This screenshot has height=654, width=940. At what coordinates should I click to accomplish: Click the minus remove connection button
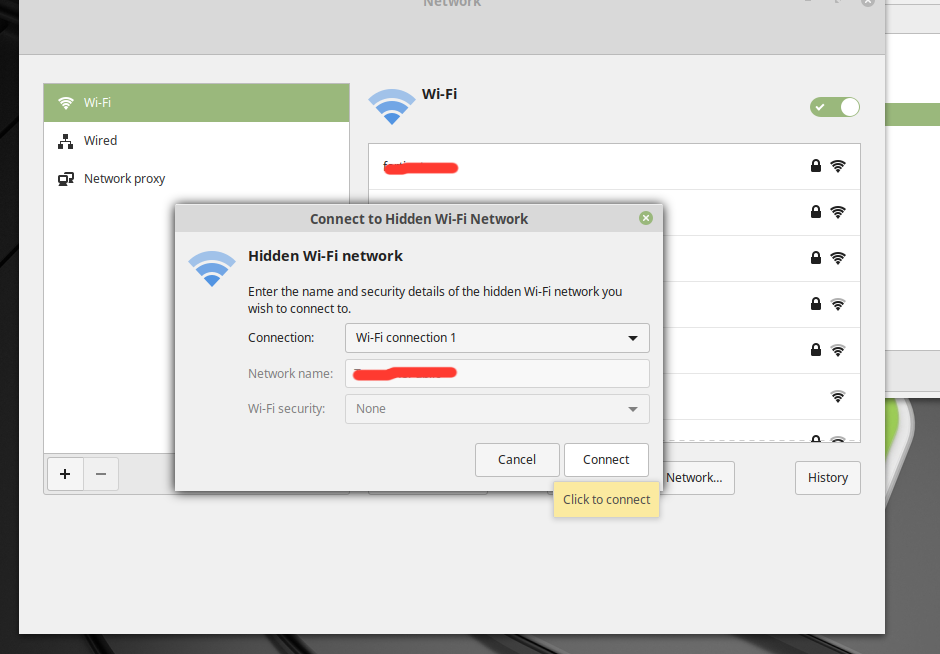click(x=101, y=474)
